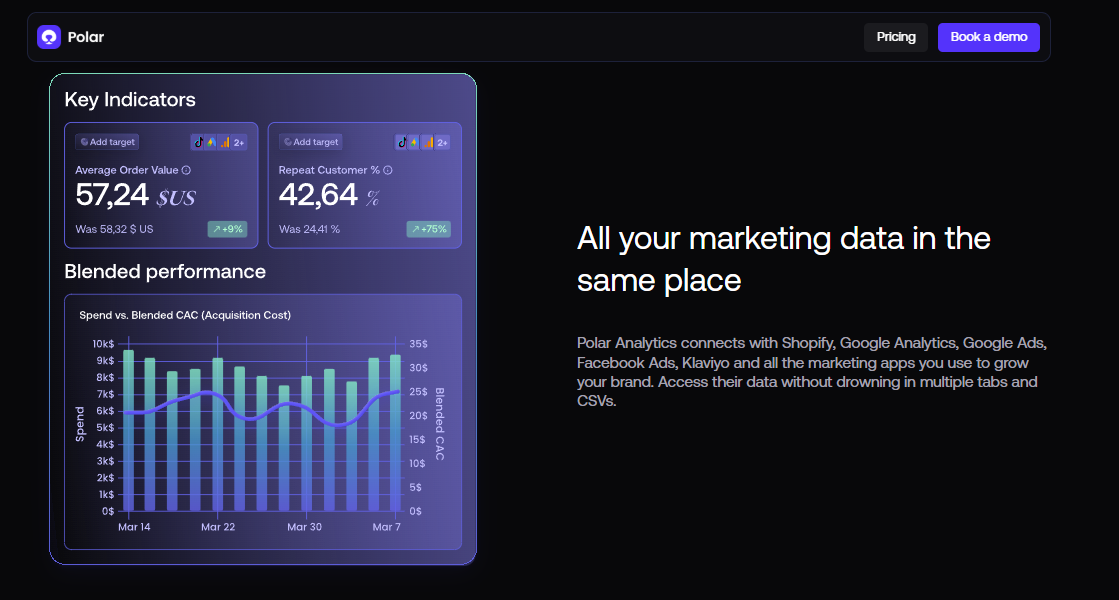
Task: Click the 57,24 value
Action: tap(112, 195)
